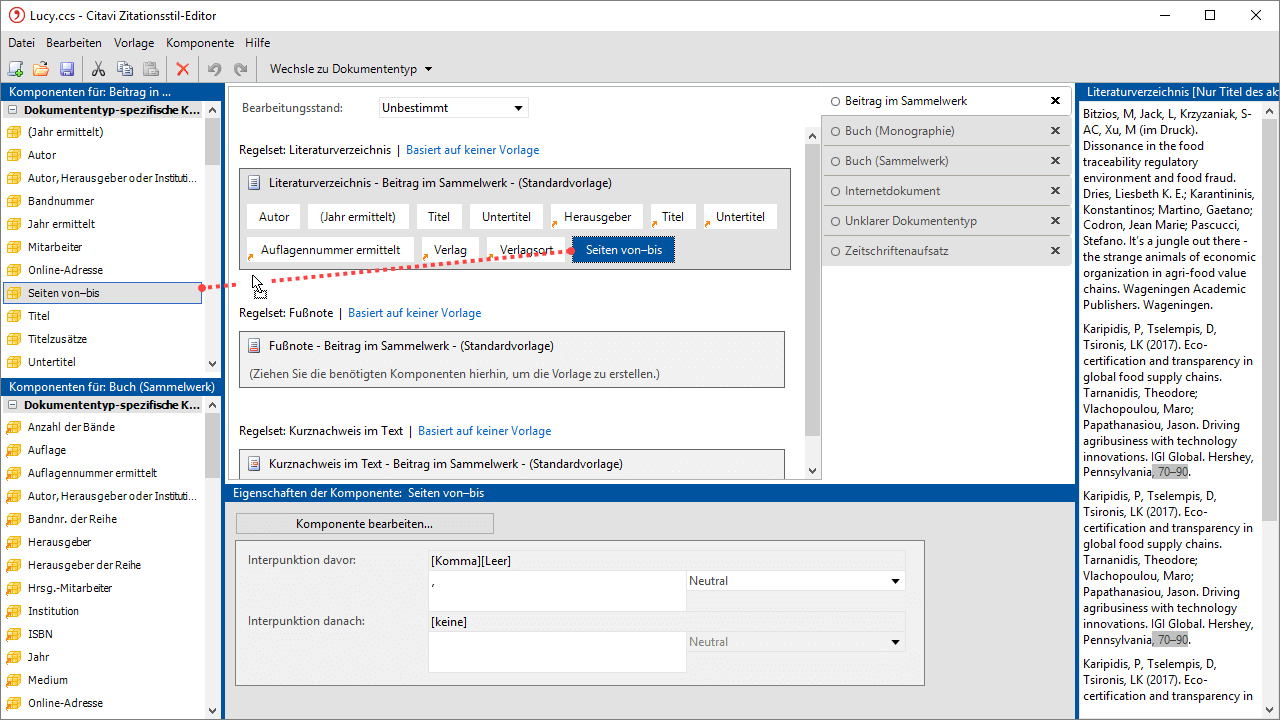Image resolution: width=1280 pixels, height=720 pixels.
Task: Click the copy toolbar icon
Action: point(125,69)
